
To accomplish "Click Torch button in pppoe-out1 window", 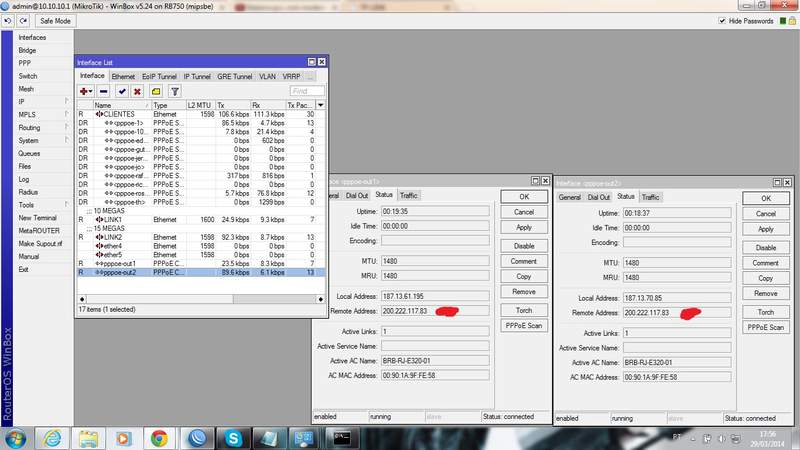I will coord(523,310).
